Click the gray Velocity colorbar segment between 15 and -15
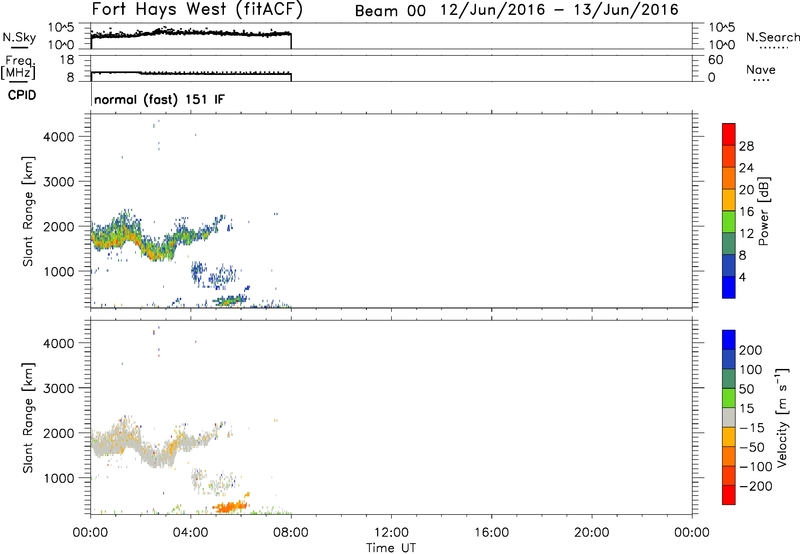The image size is (800, 554). tap(729, 417)
